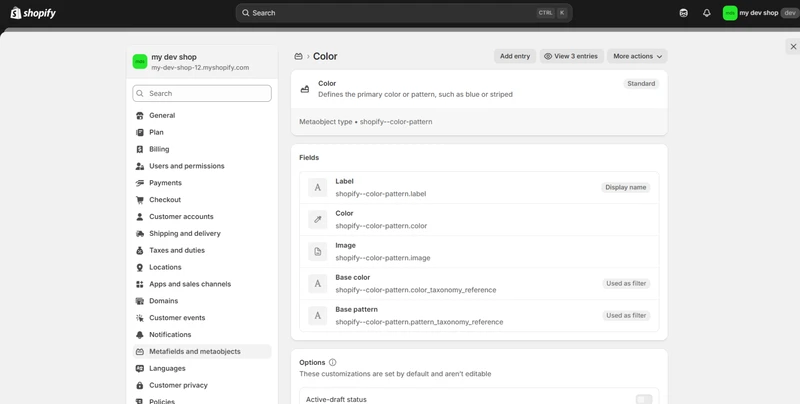Open the my dev shop account menu
Screen dimensions: 800x404
[760, 13]
